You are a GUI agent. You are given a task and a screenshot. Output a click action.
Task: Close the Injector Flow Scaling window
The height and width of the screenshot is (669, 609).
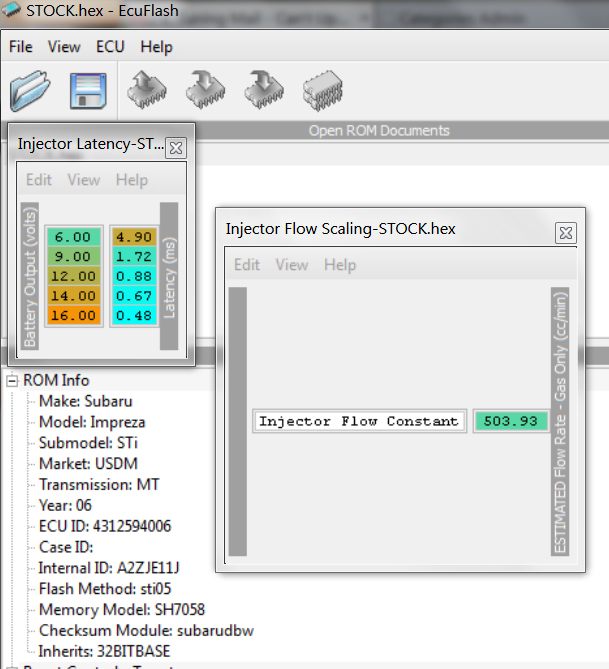[x=566, y=232]
